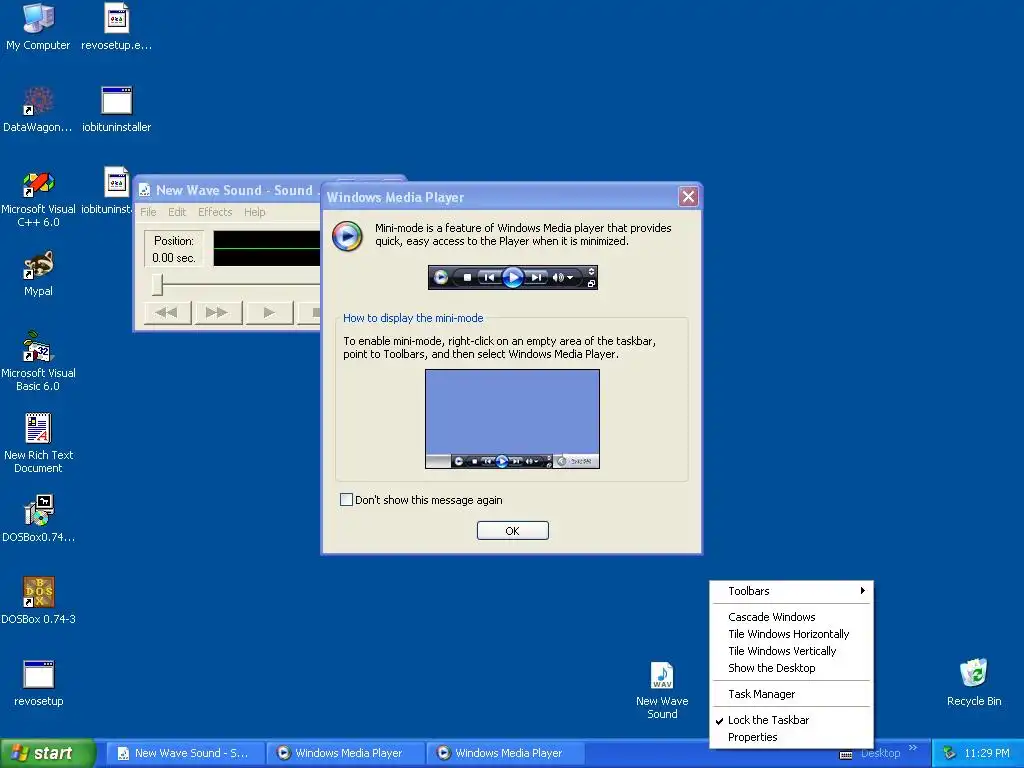Viewport: 1024px width, 768px height.
Task: Choose Tile Windows Horizontally
Action: 792,634
